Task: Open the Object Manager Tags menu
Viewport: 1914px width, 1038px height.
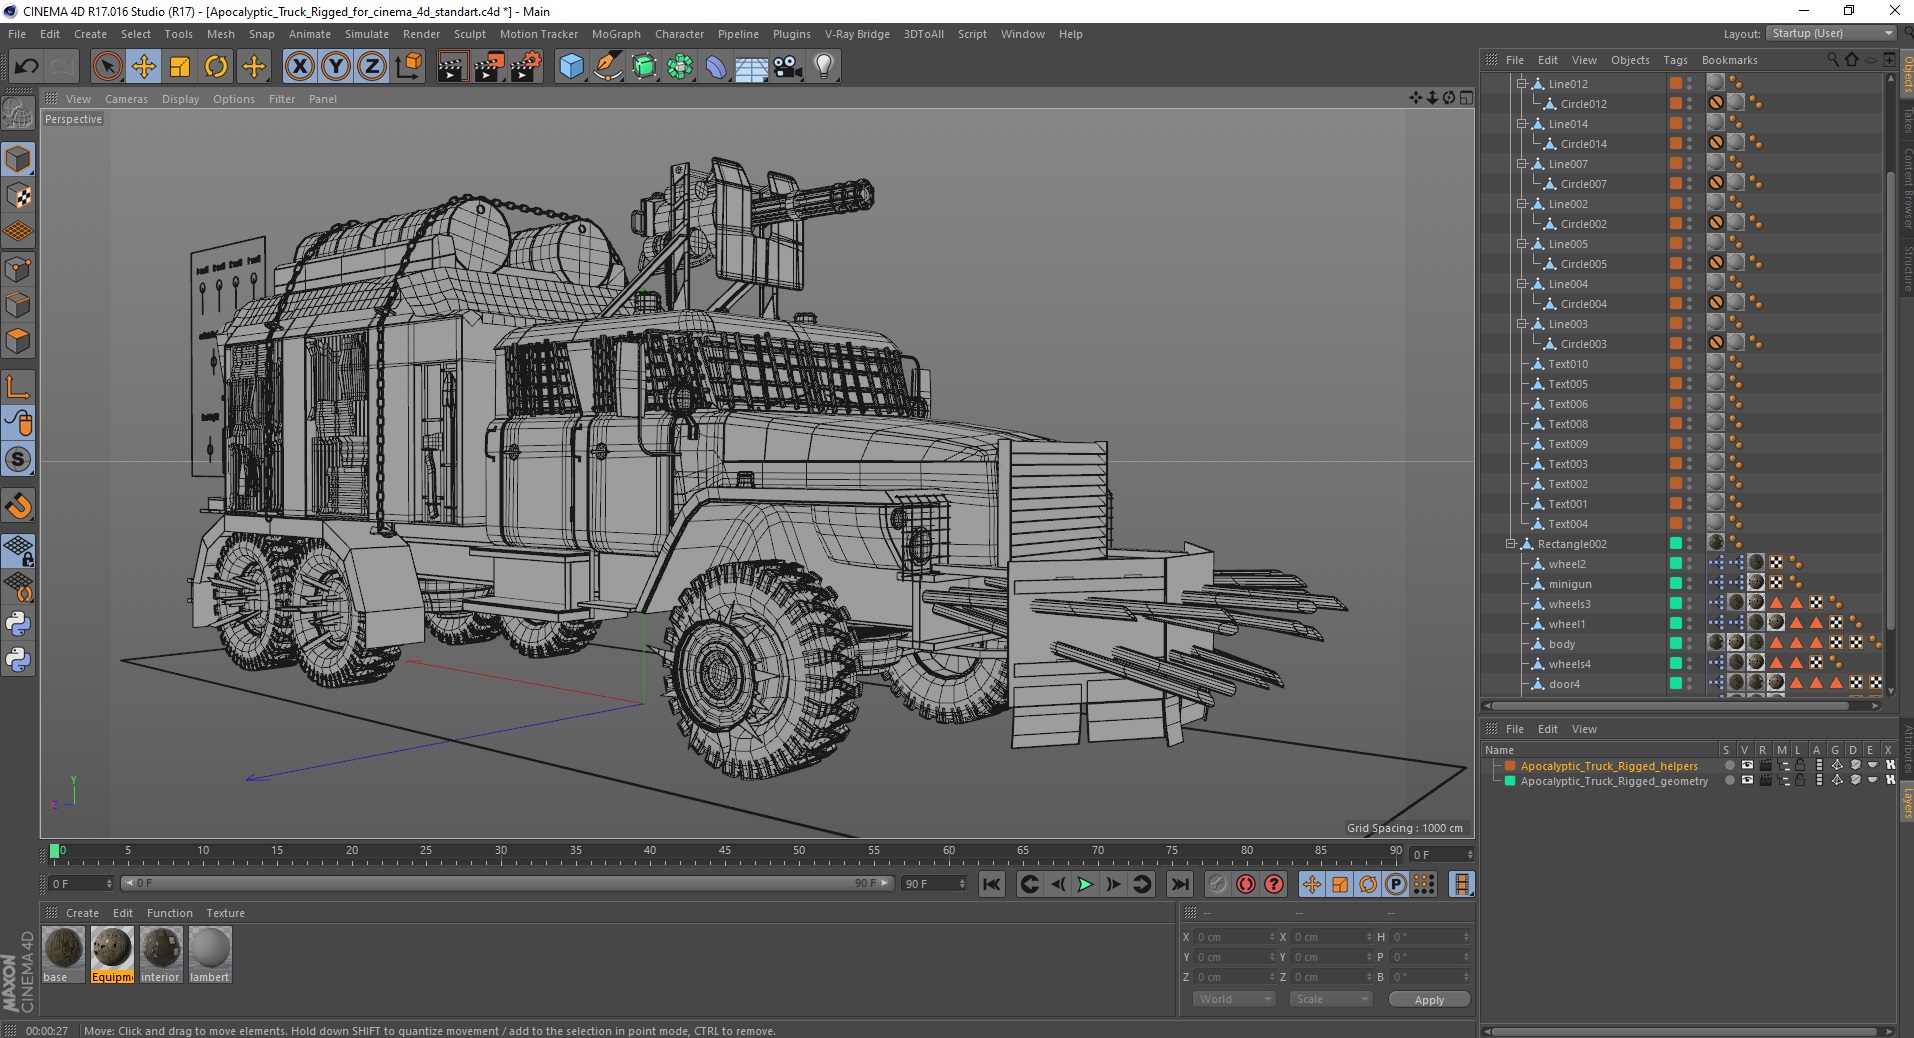Action: point(1675,60)
